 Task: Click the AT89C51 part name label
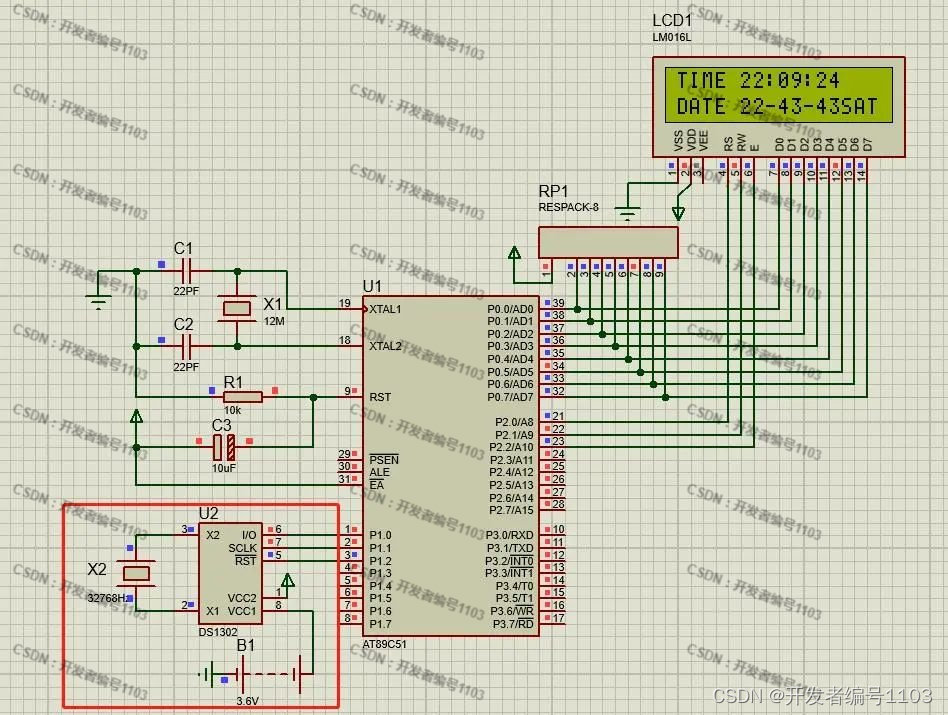point(385,644)
